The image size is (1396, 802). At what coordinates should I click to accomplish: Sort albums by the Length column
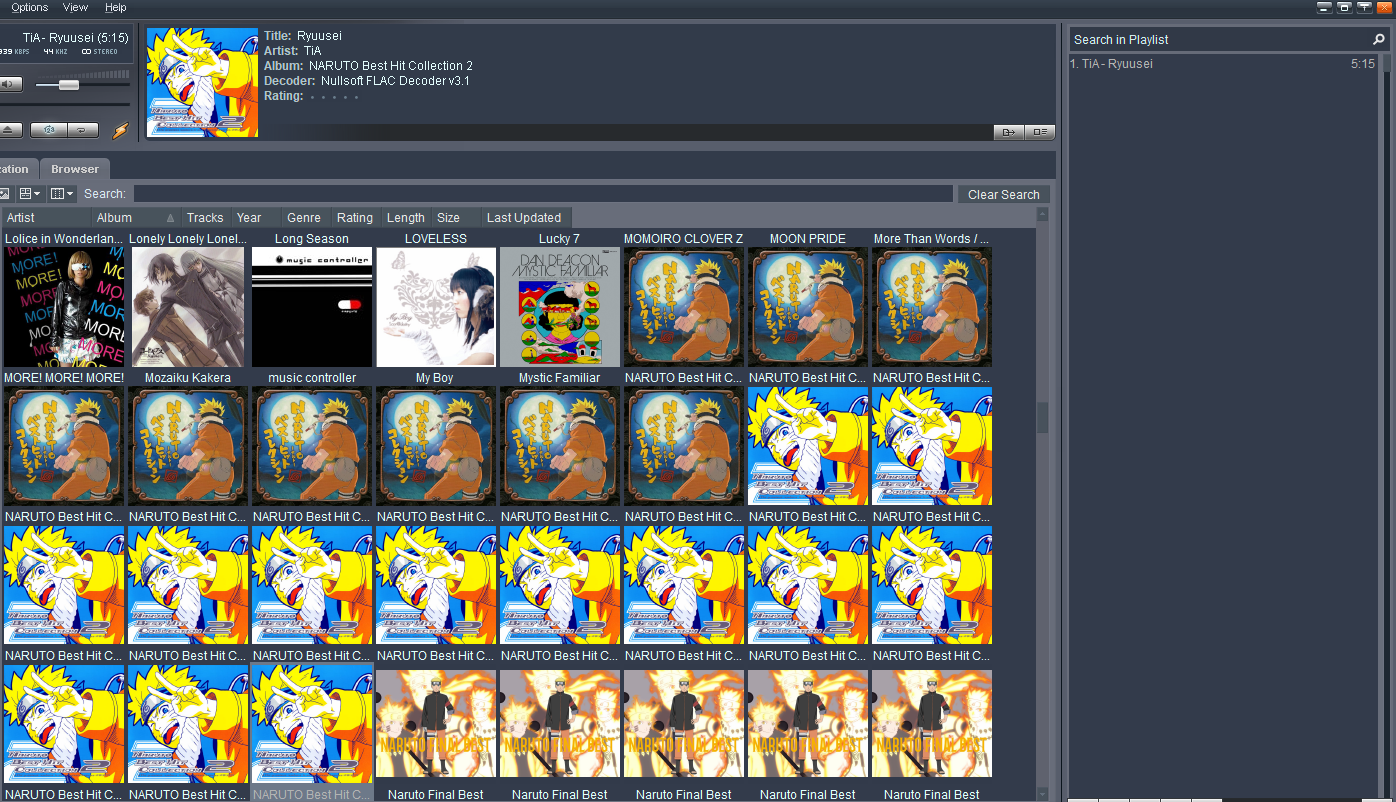(x=405, y=217)
